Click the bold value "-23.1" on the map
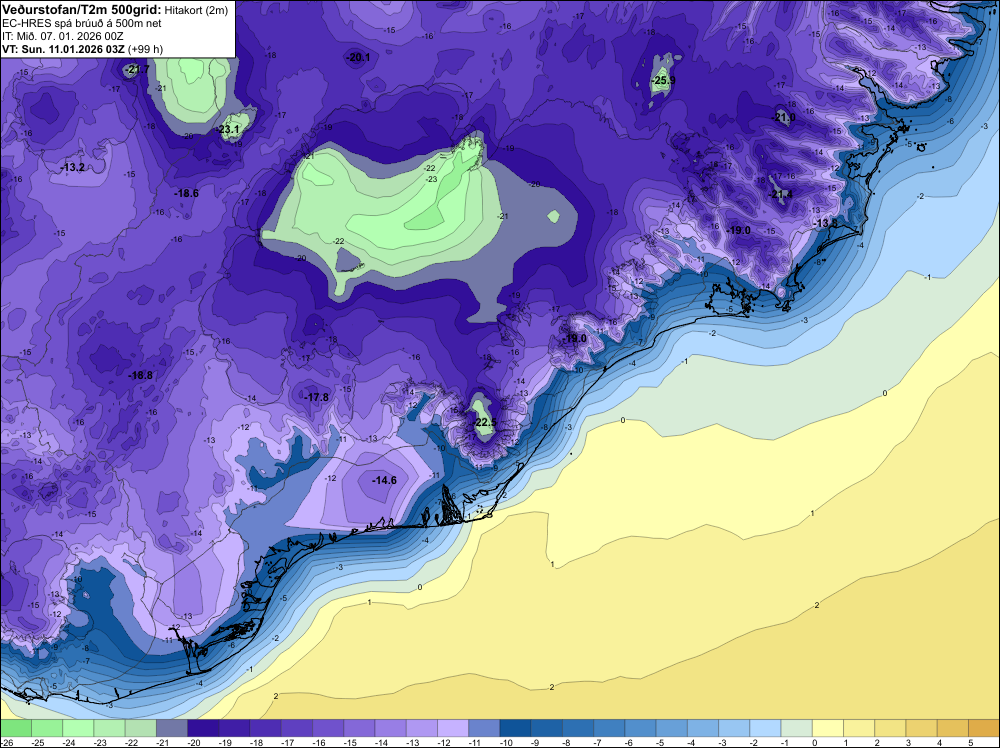The image size is (1000, 748). (x=229, y=129)
